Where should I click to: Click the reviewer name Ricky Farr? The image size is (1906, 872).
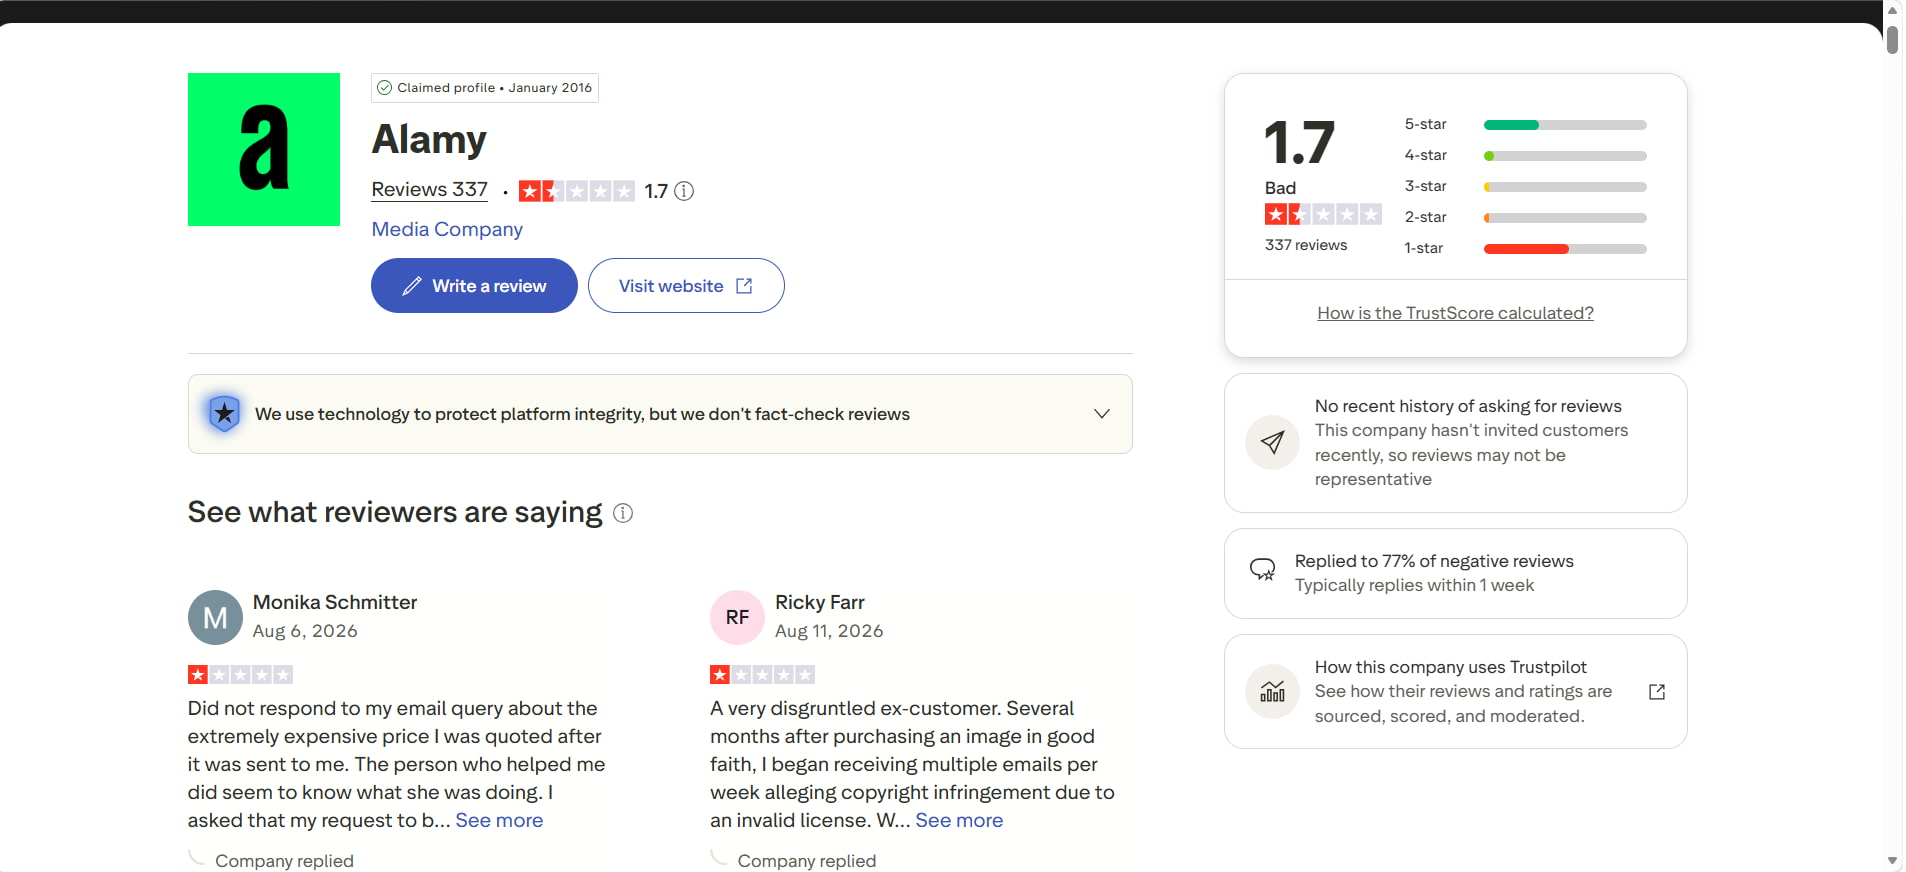tap(820, 602)
